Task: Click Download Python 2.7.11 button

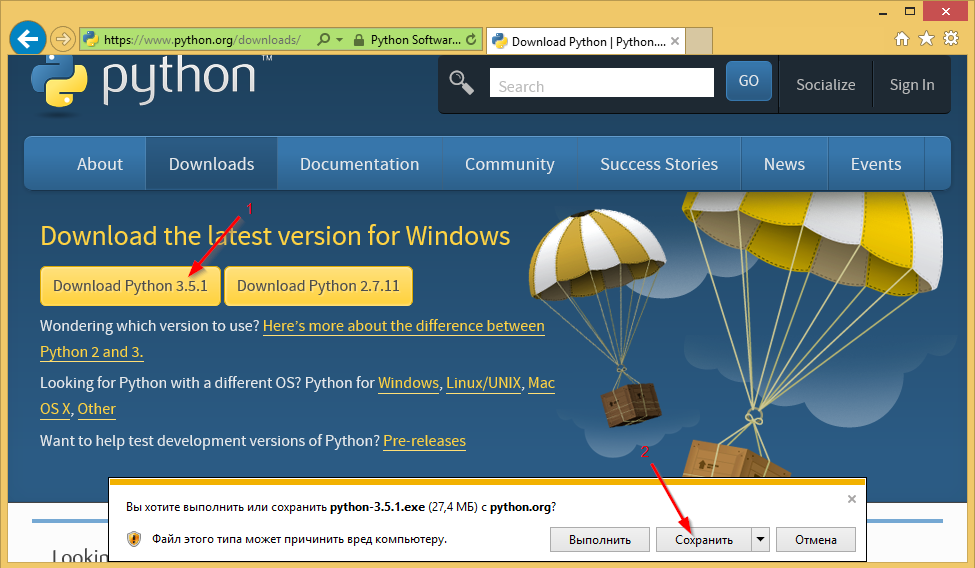Action: pyautogui.click(x=318, y=286)
